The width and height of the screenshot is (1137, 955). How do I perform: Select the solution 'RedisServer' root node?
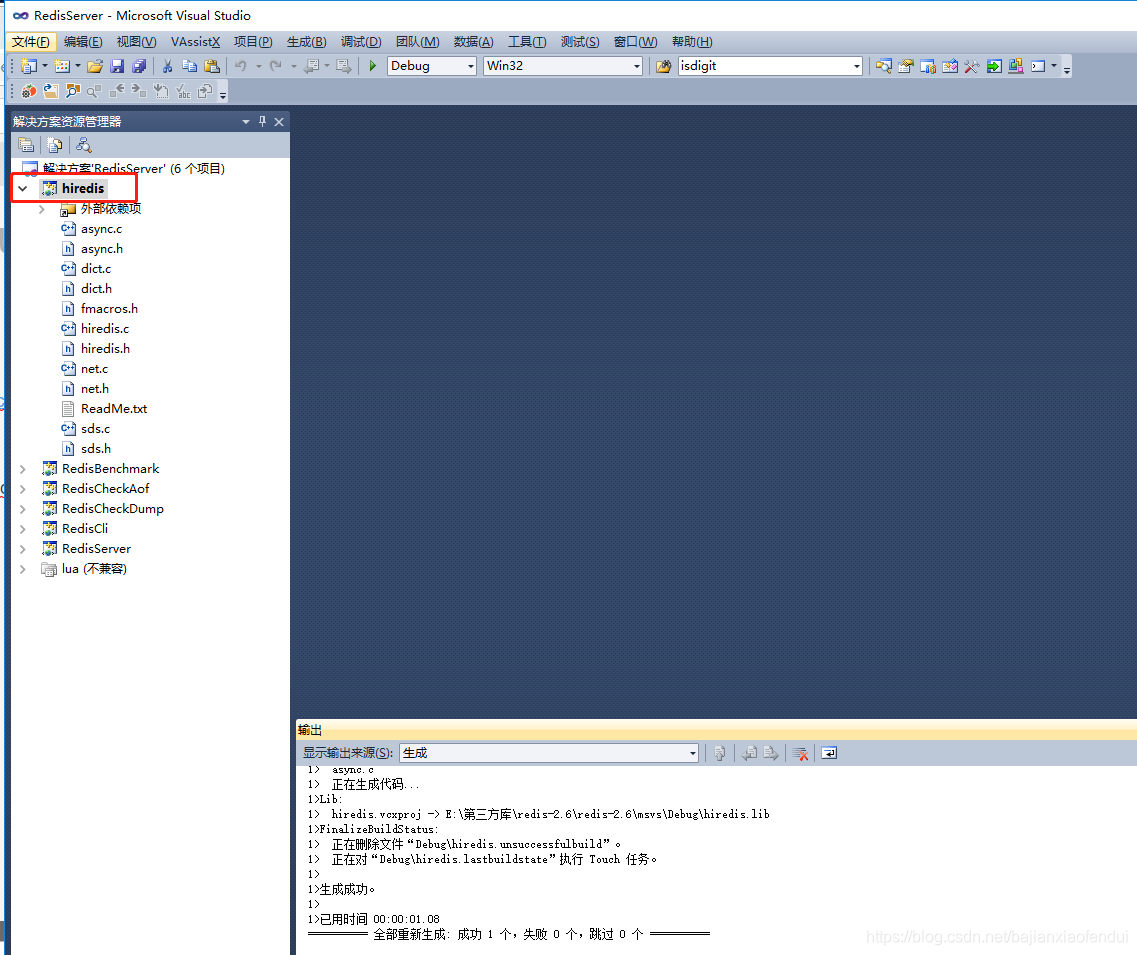coord(133,169)
